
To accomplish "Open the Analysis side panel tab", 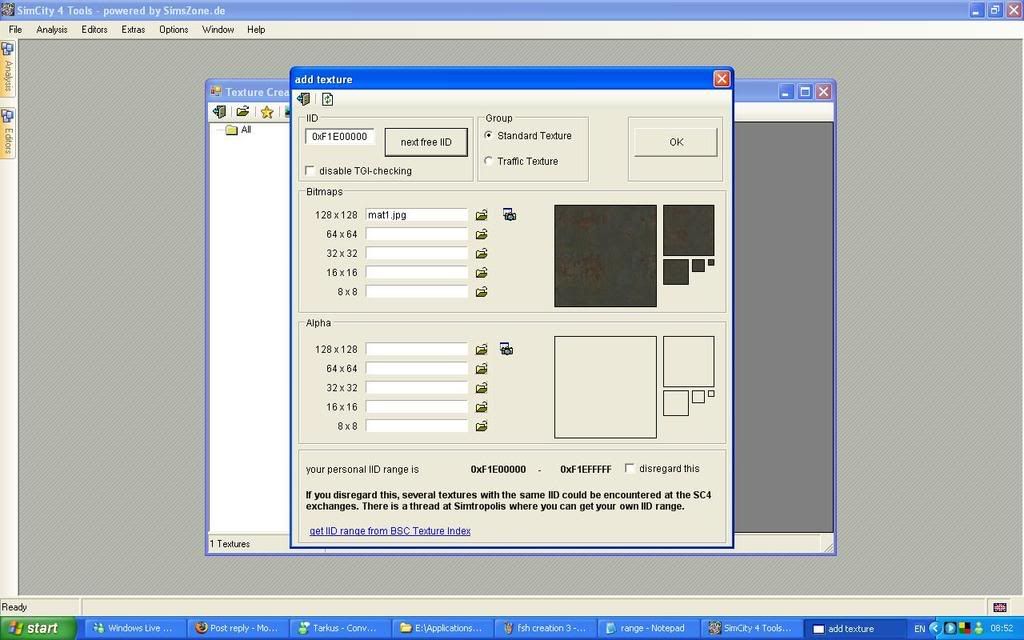I will click(8, 68).
